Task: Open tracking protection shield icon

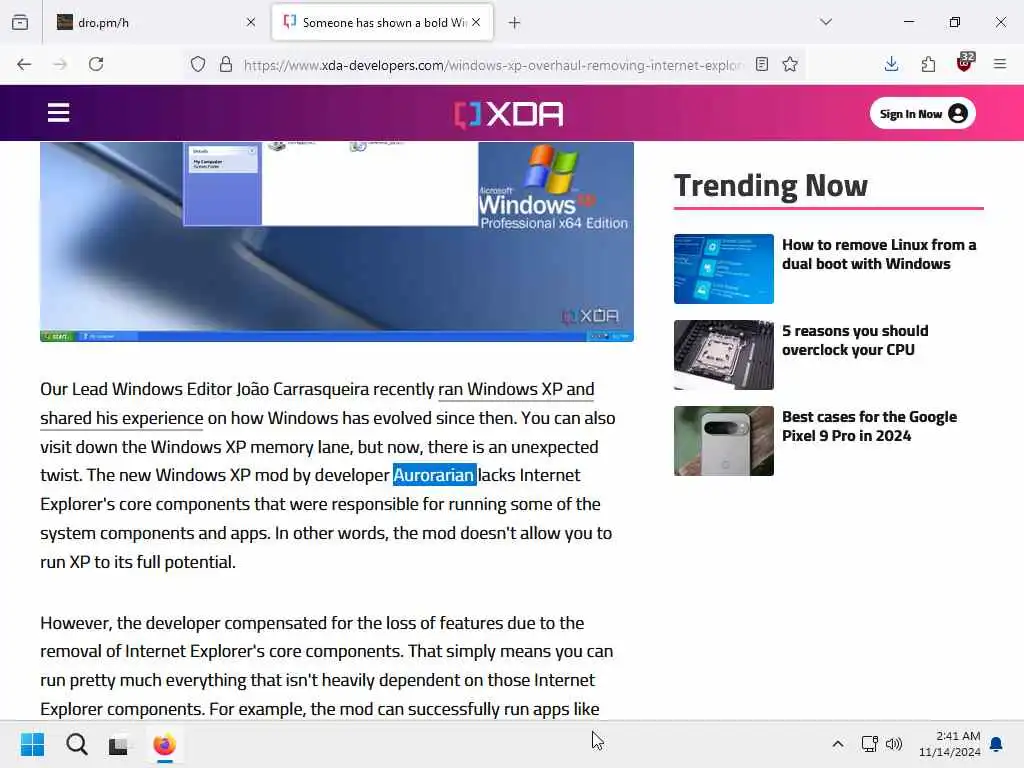Action: (x=198, y=64)
